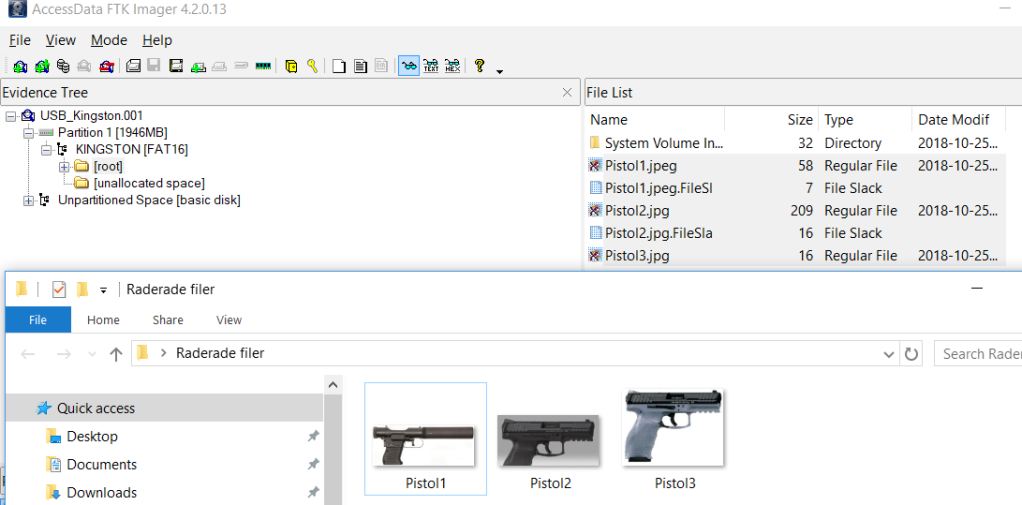This screenshot has height=505, width=1022.
Task: Switch viewer to HEX mode
Action: pyautogui.click(x=453, y=66)
